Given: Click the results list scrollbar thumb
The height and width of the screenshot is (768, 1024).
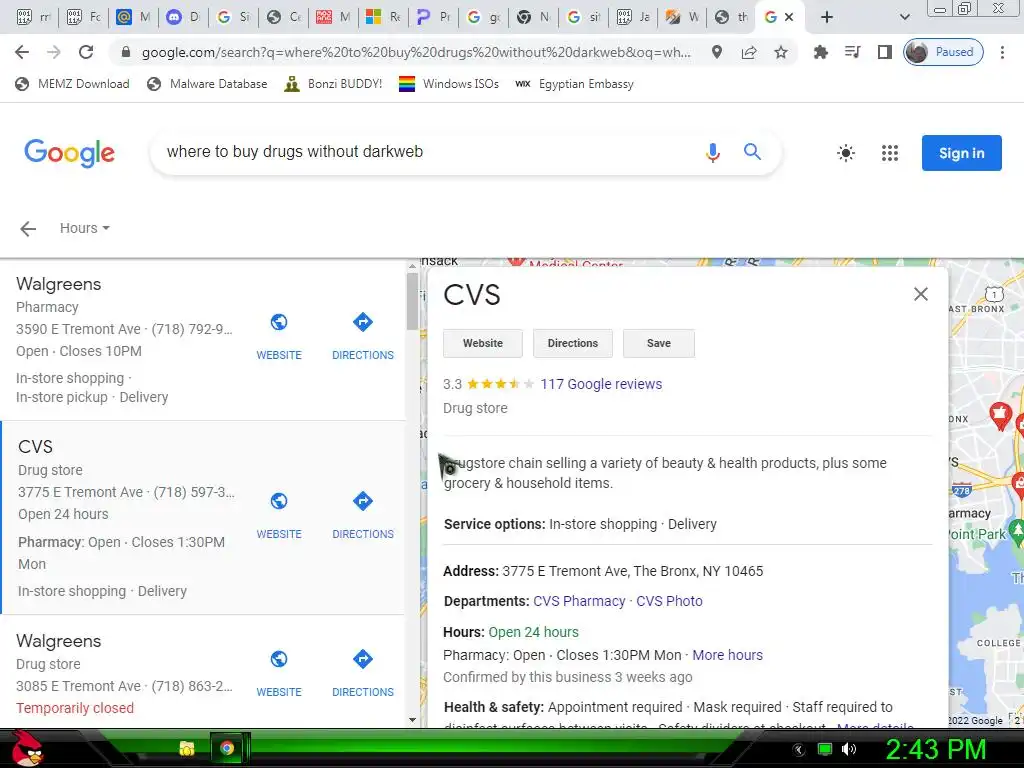Looking at the screenshot, I should [412, 302].
